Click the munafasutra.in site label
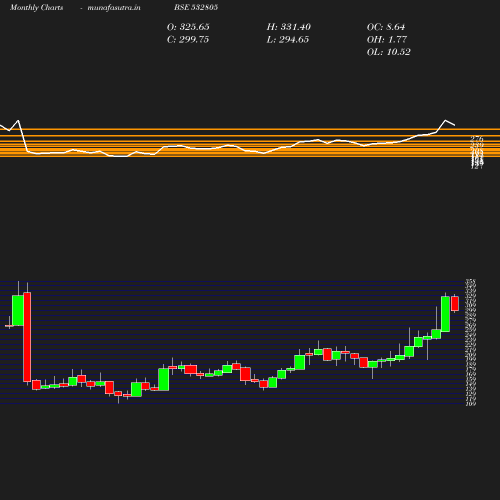Viewport: 500px width, 500px height. click(114, 7)
